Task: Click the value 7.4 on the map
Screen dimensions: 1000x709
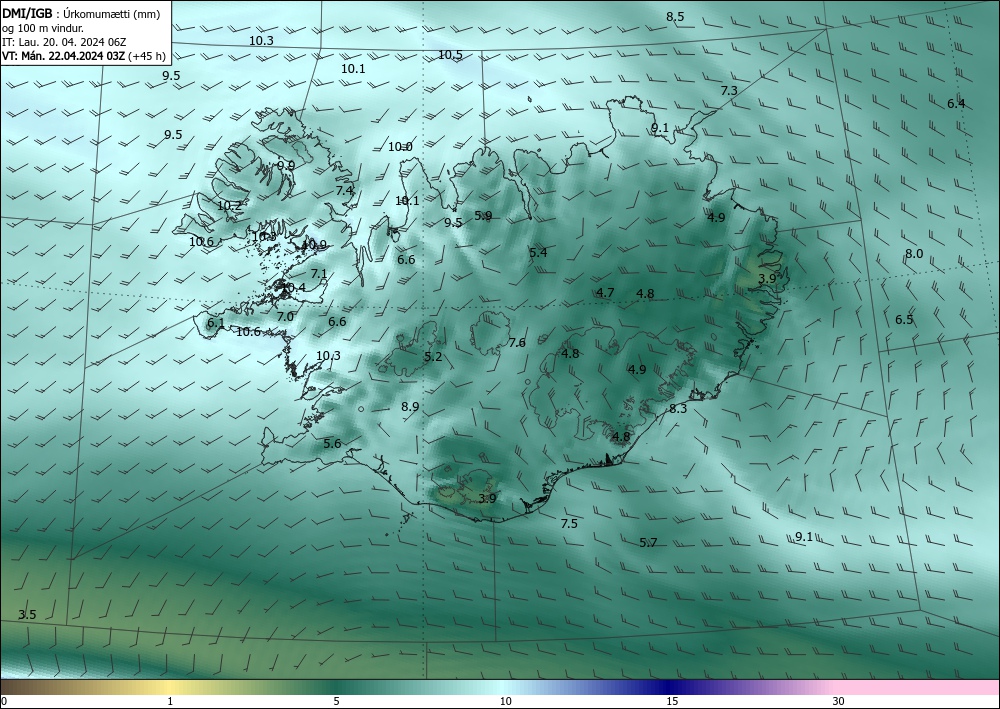Action: point(344,190)
